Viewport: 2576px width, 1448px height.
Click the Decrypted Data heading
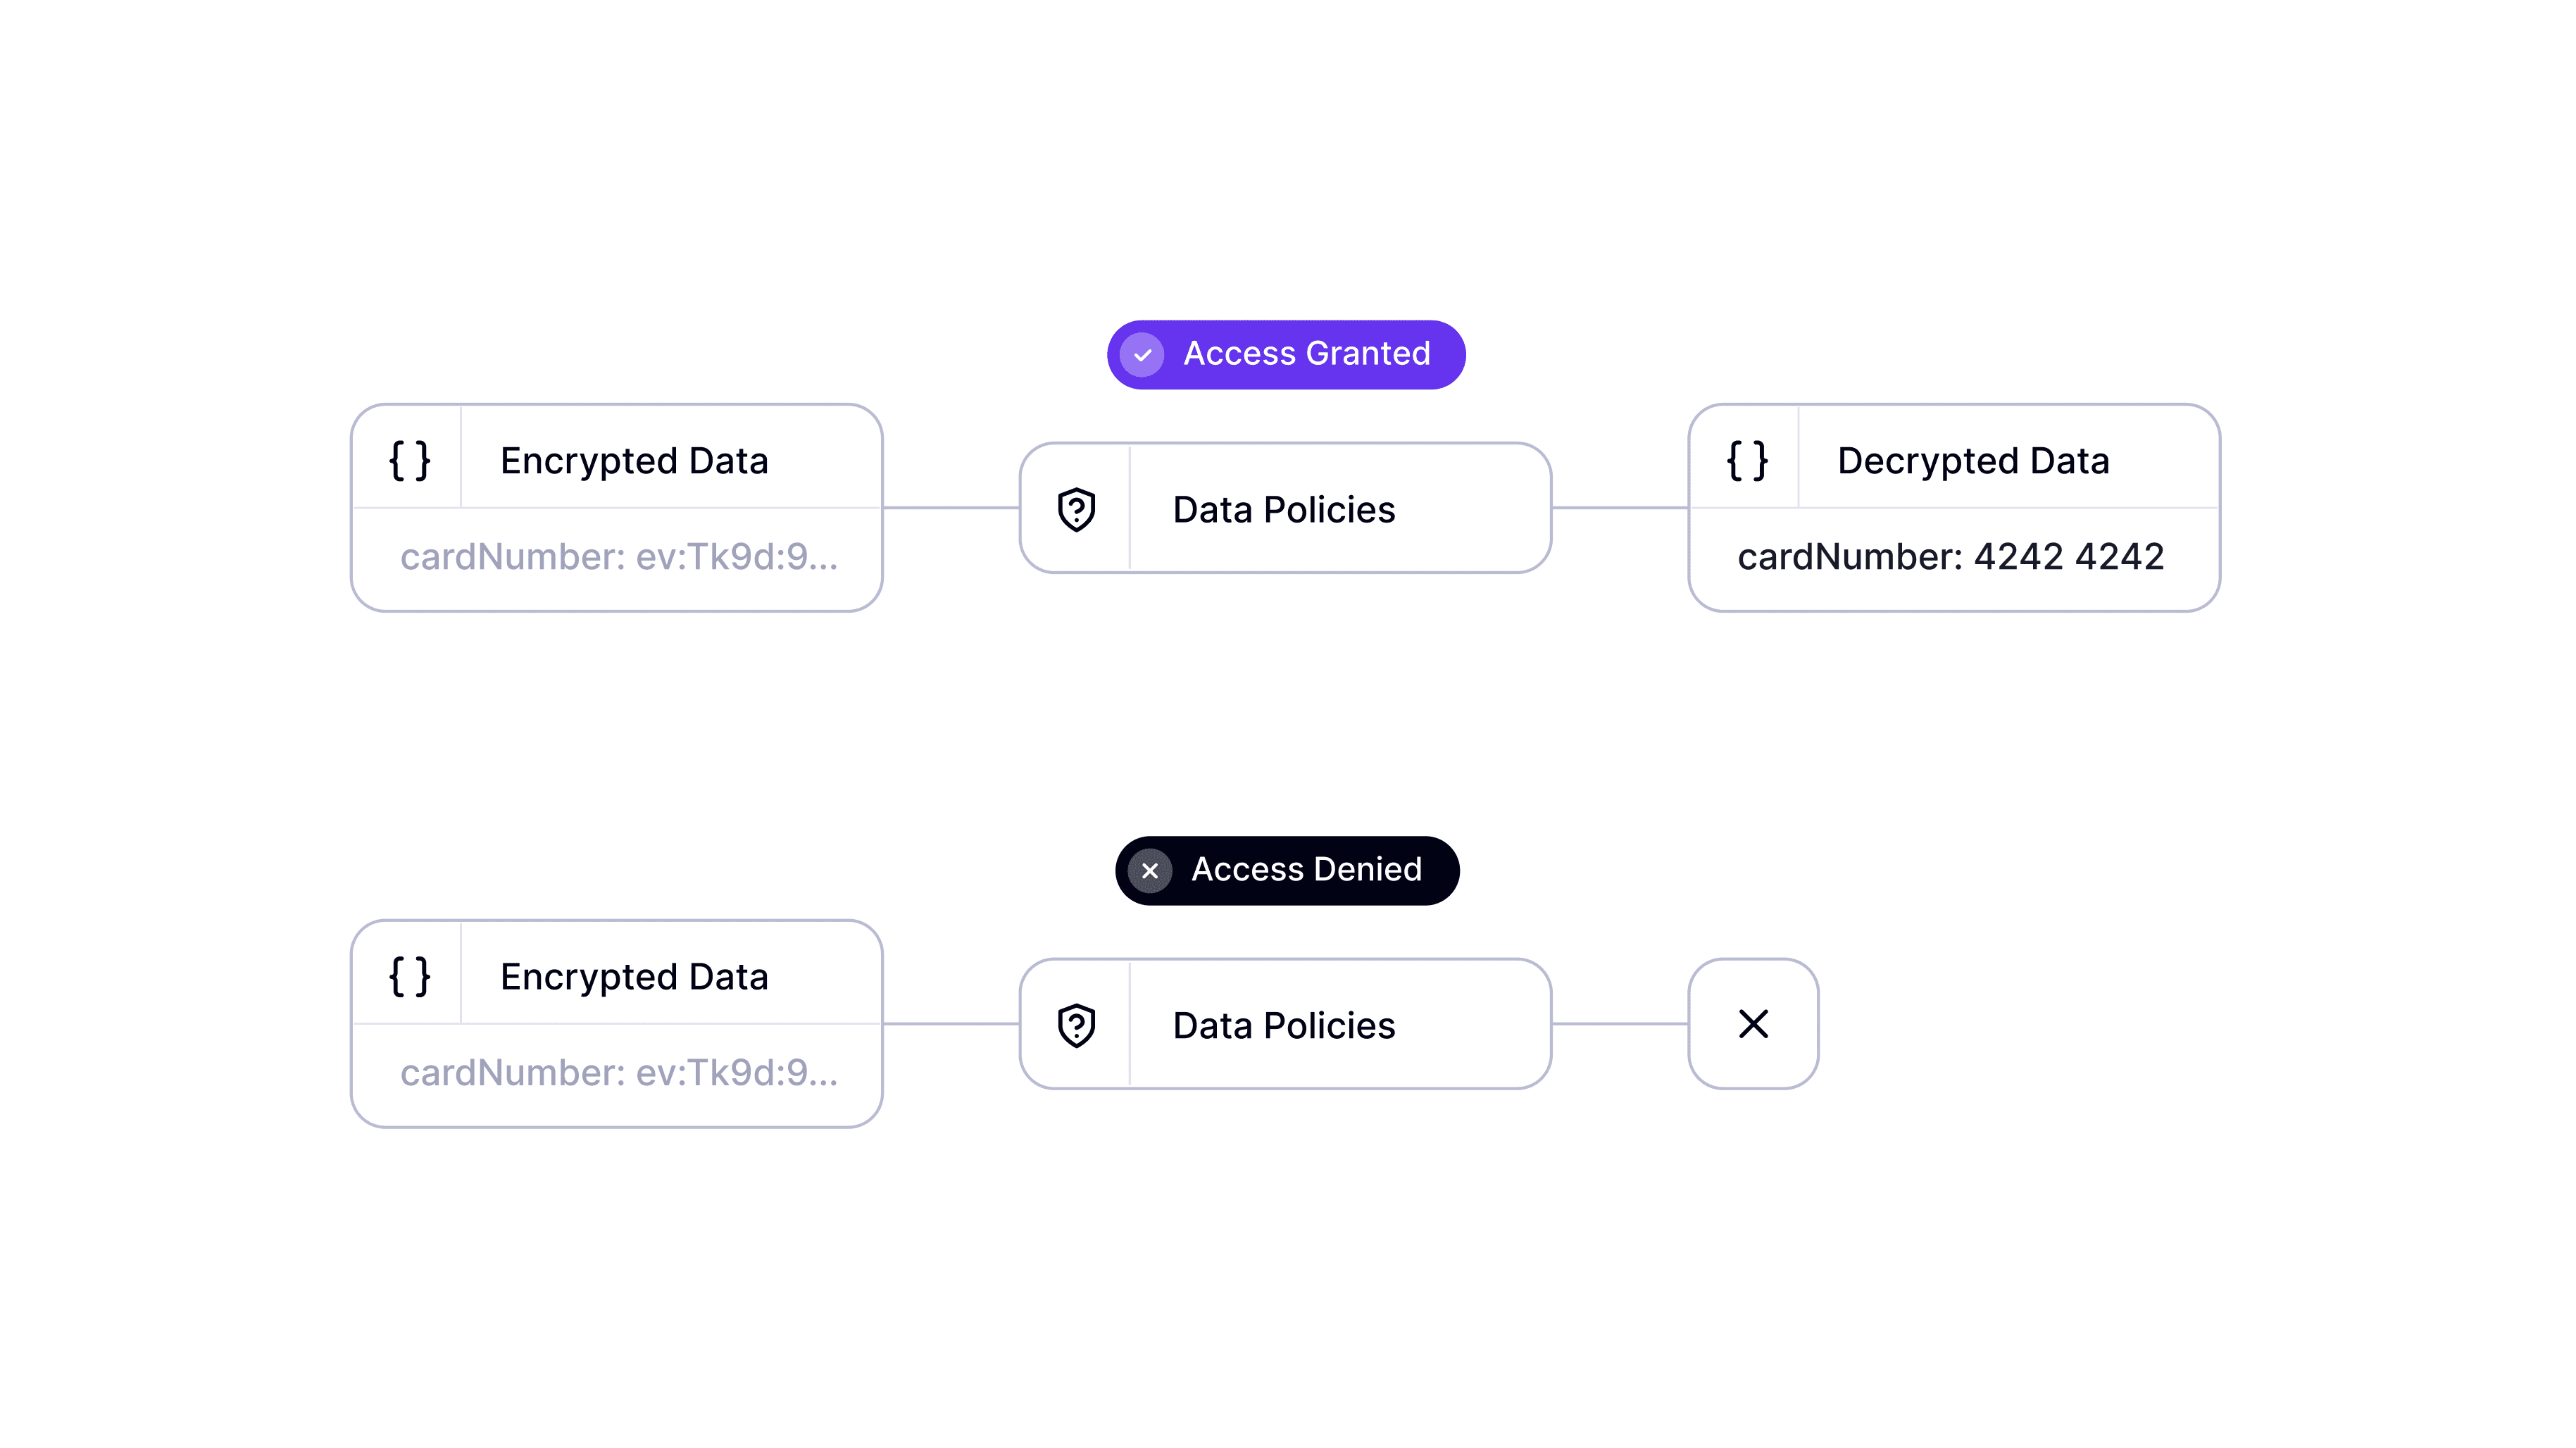1973,461
